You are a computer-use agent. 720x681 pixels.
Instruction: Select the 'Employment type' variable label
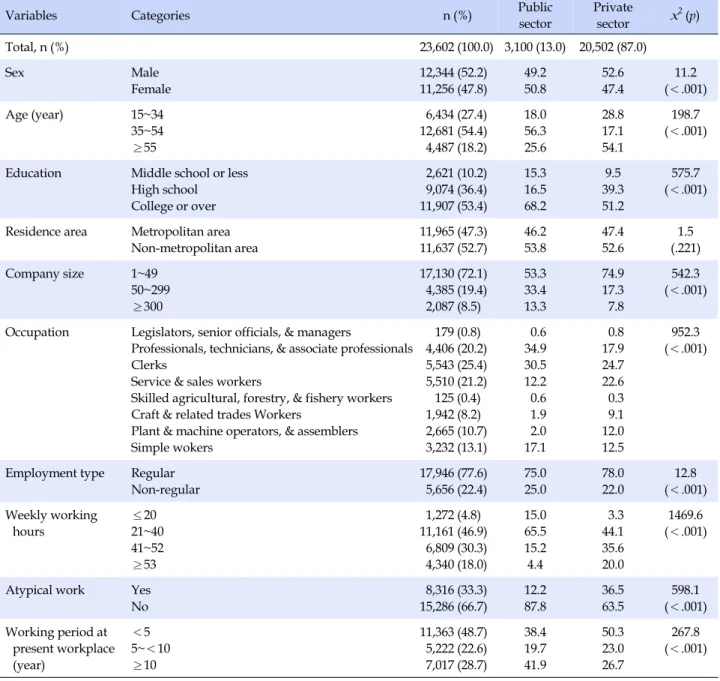55,473
